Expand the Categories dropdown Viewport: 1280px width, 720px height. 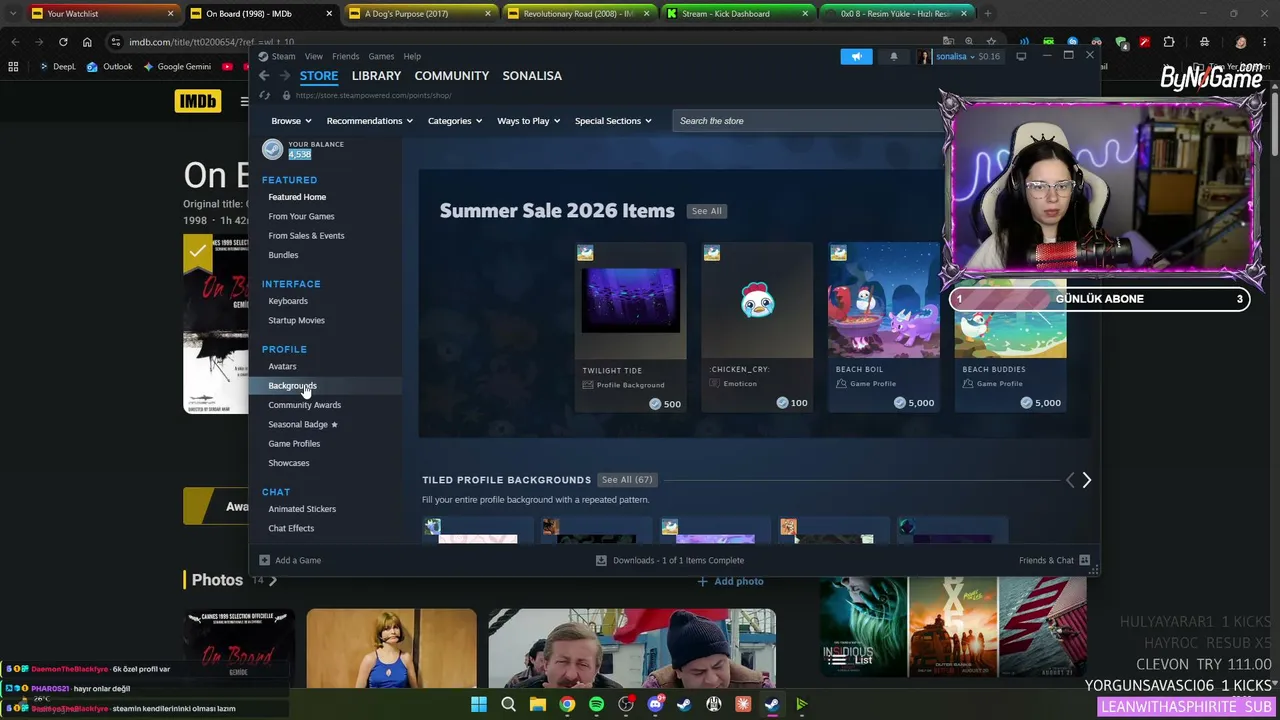pos(455,121)
